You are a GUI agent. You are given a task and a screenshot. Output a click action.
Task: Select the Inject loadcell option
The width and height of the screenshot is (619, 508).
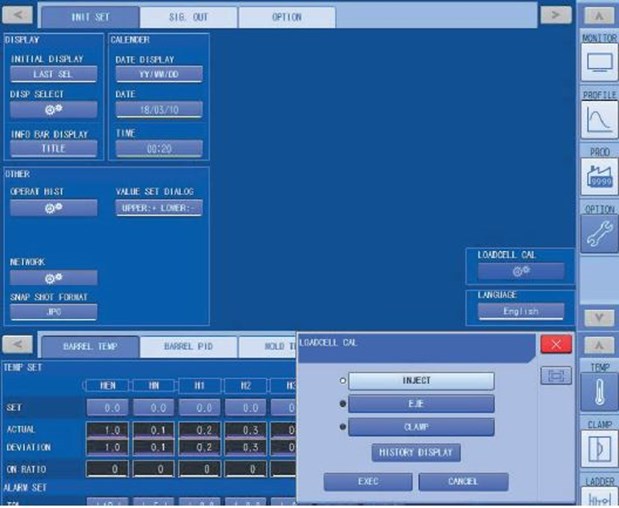[x=421, y=381]
